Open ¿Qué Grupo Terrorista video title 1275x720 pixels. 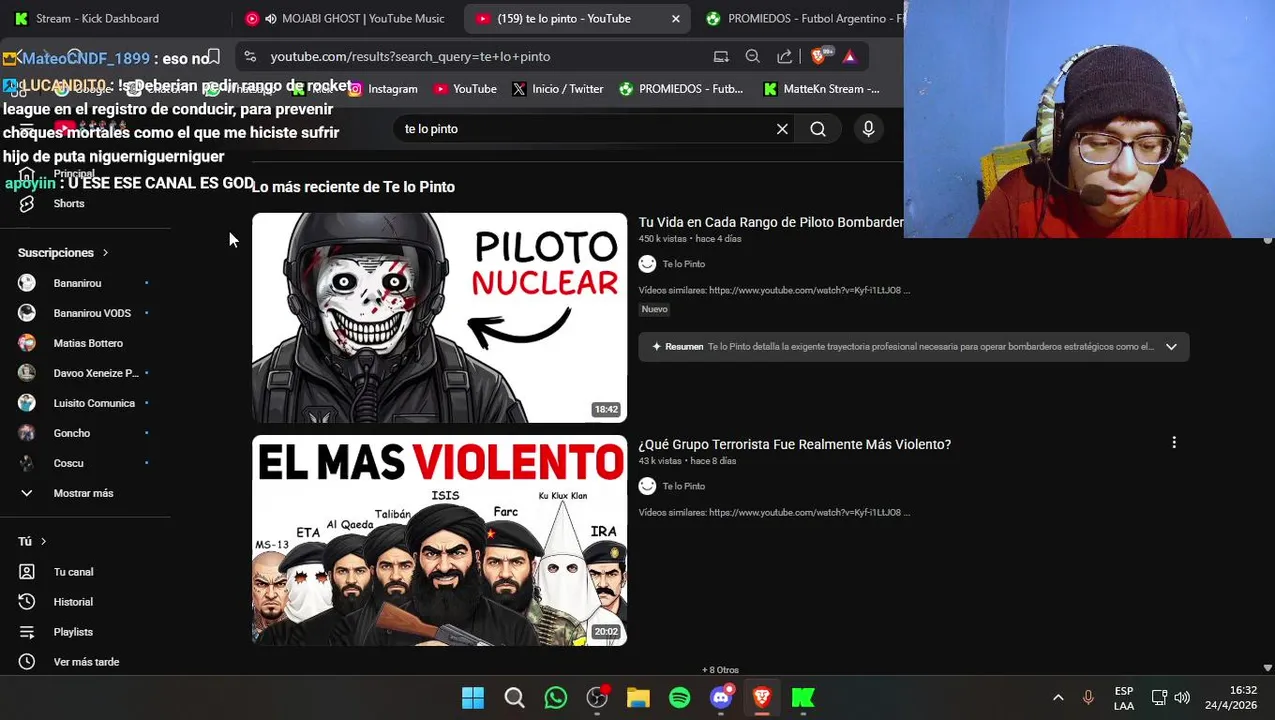point(795,444)
